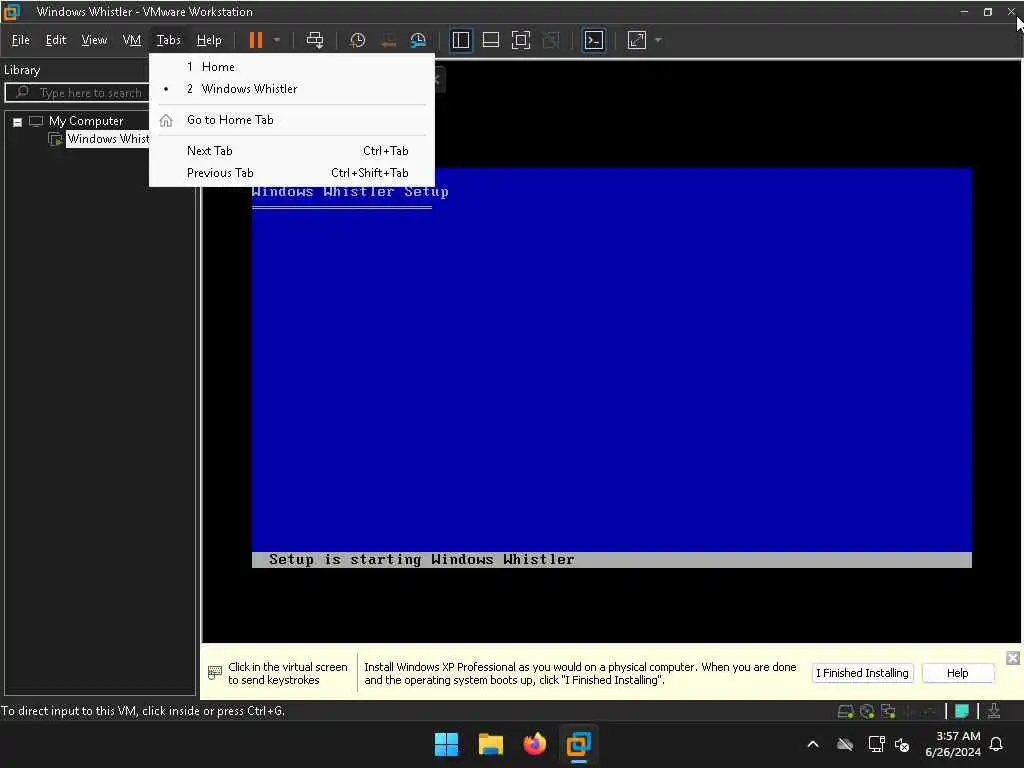Close the open Tabs menu
The width and height of the screenshot is (1024, 768).
coord(168,40)
